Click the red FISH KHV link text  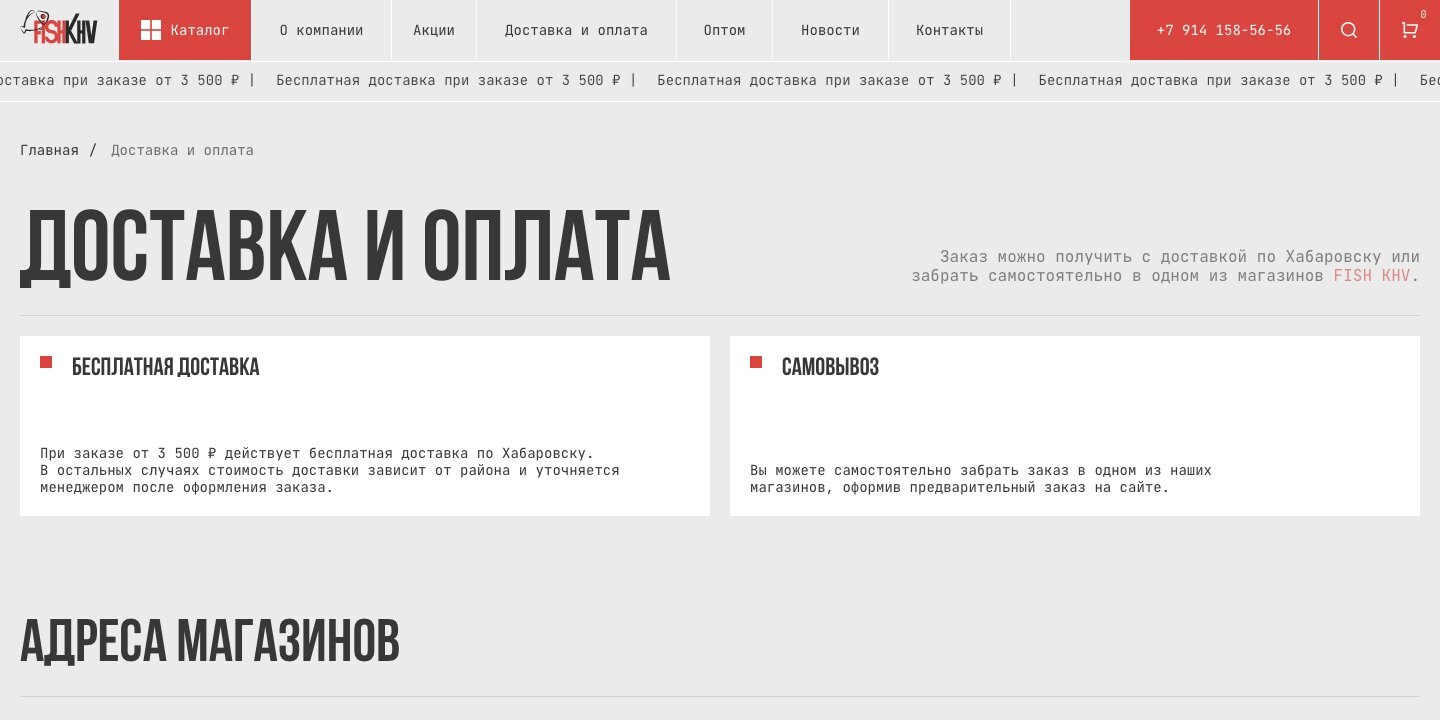(1371, 275)
